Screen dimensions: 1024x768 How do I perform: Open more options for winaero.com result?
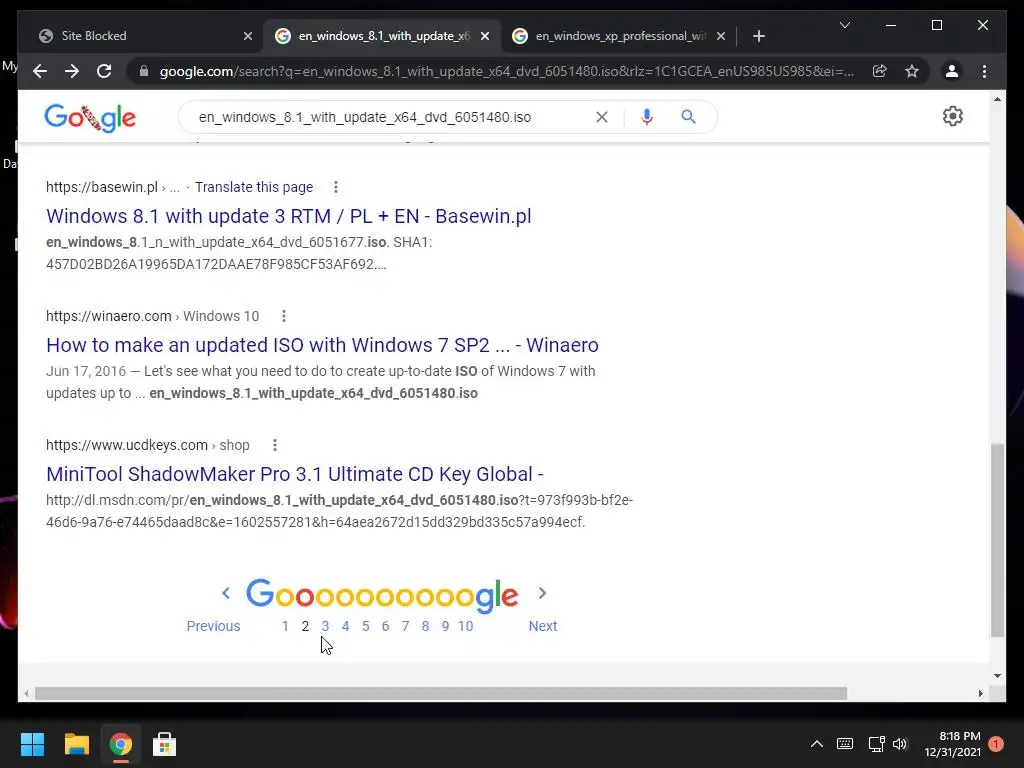point(283,316)
